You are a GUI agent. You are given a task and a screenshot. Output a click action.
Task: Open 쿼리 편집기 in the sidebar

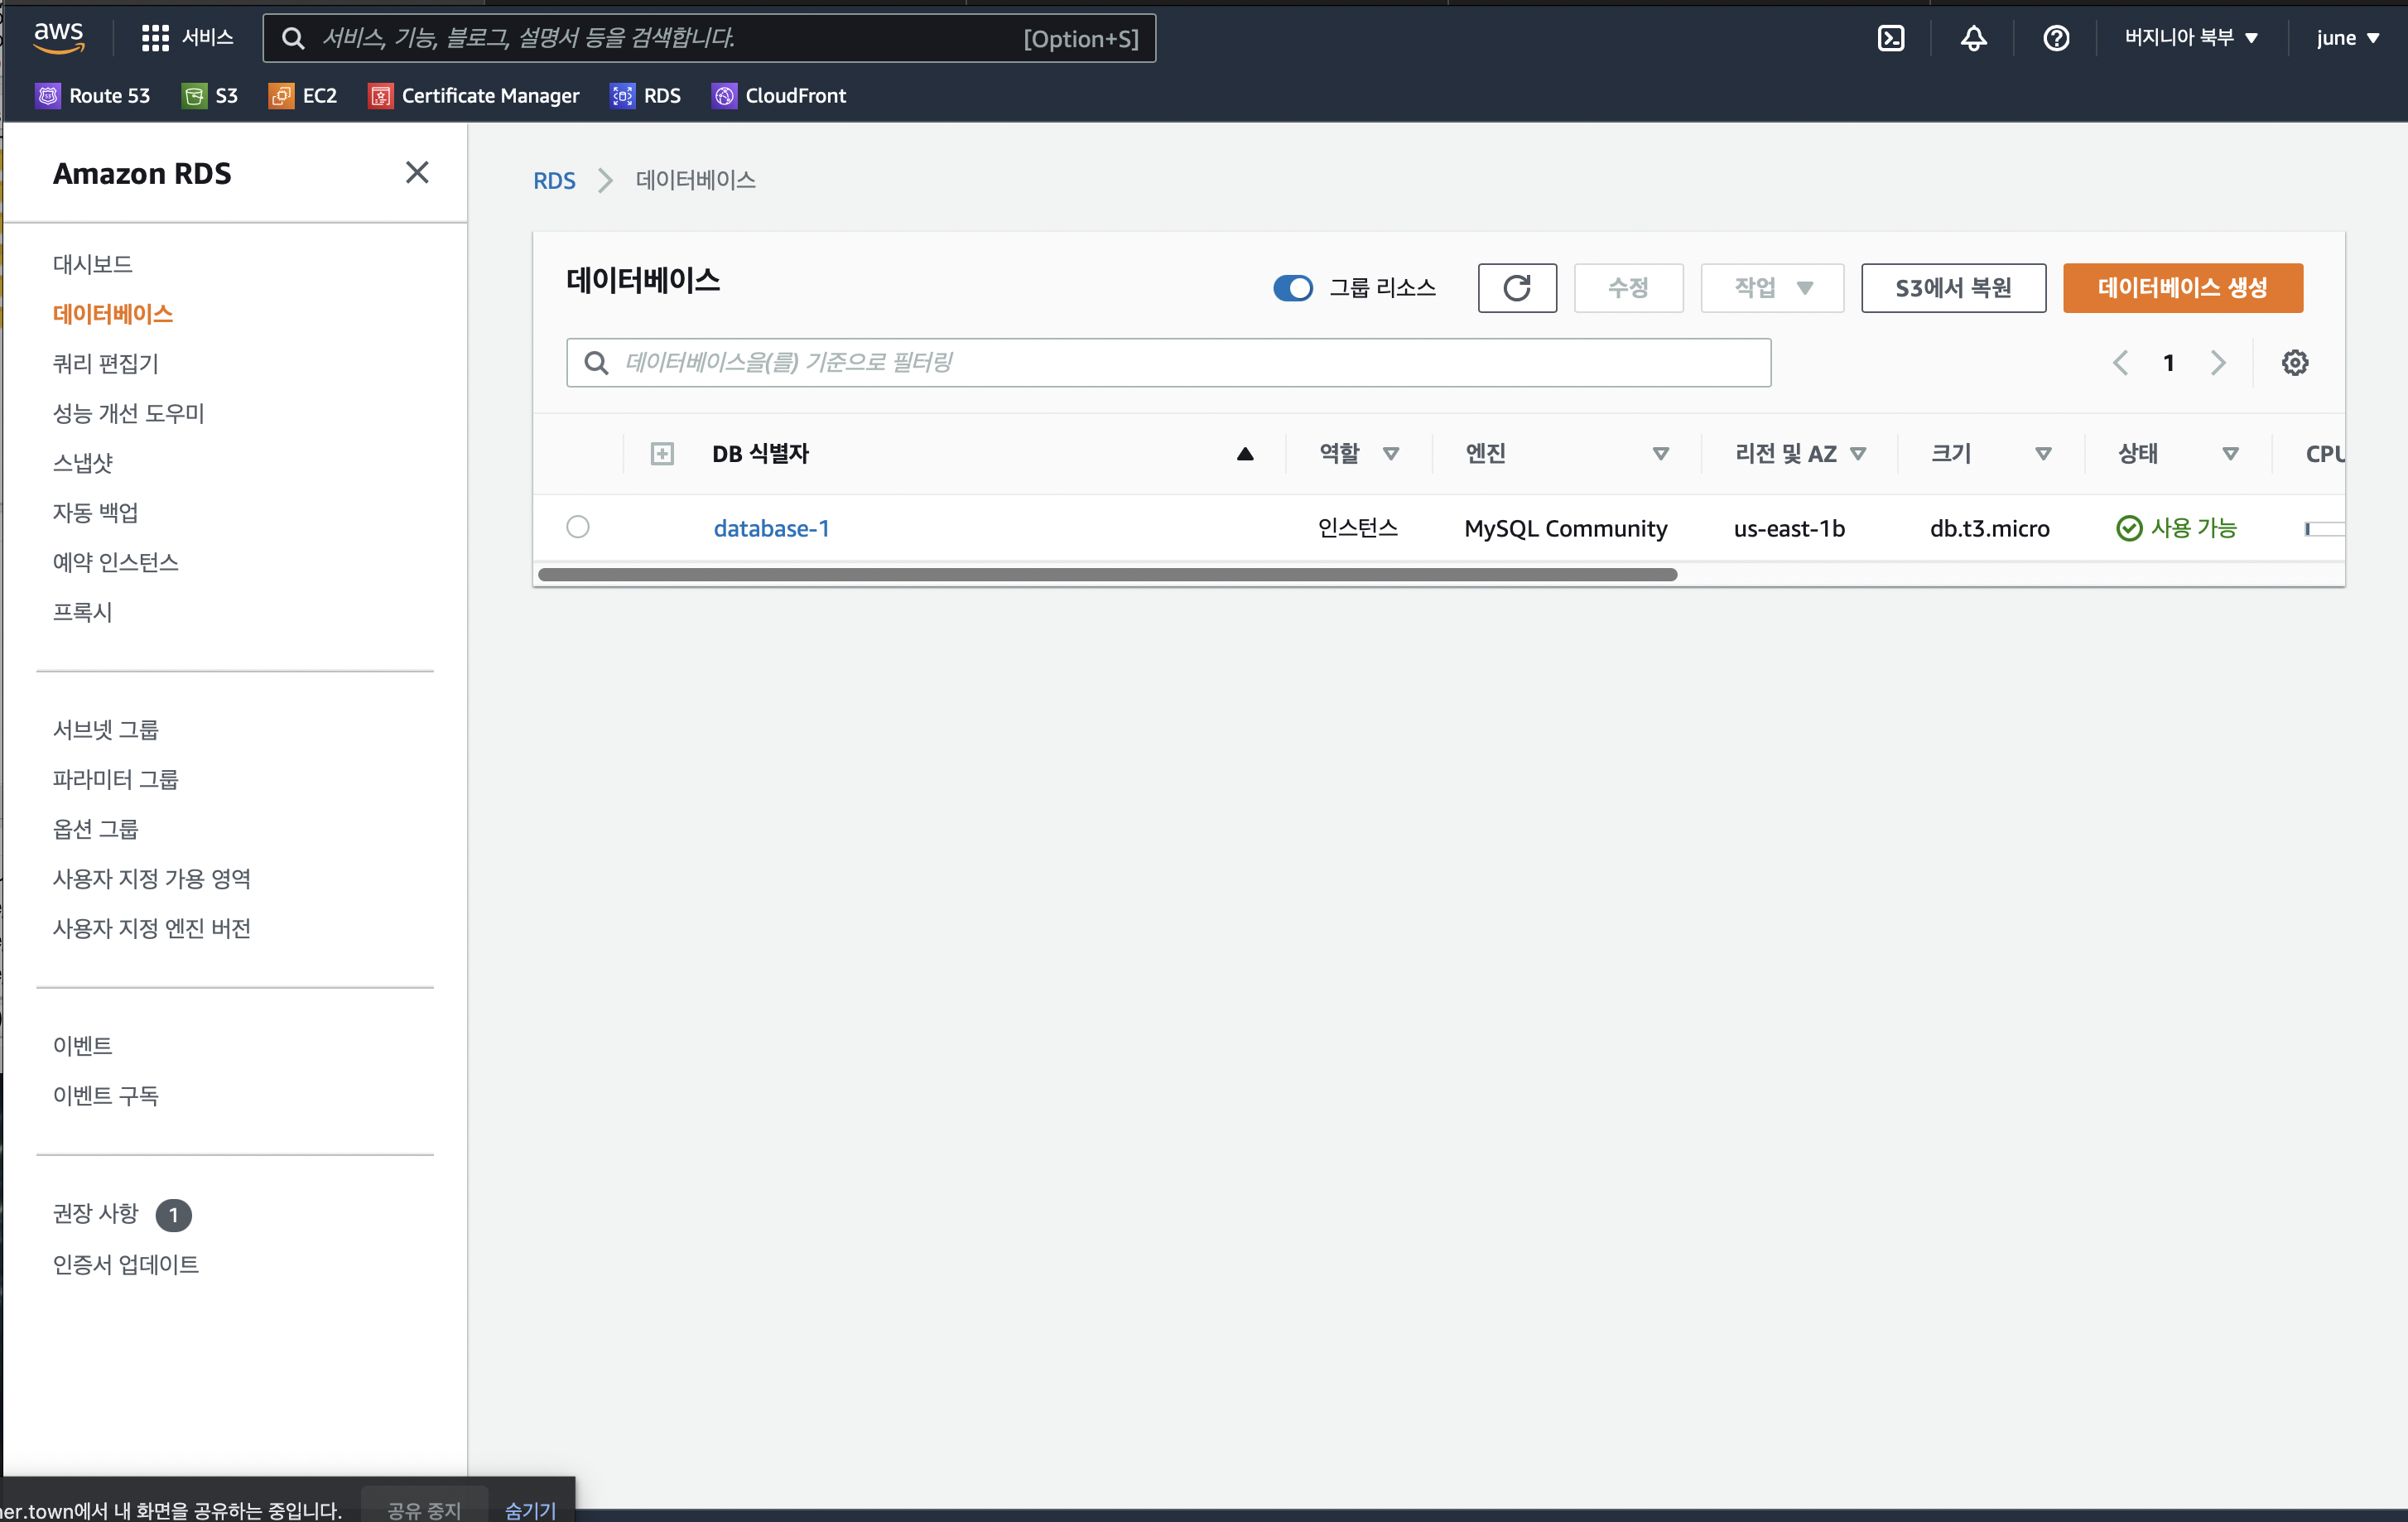[x=105, y=364]
